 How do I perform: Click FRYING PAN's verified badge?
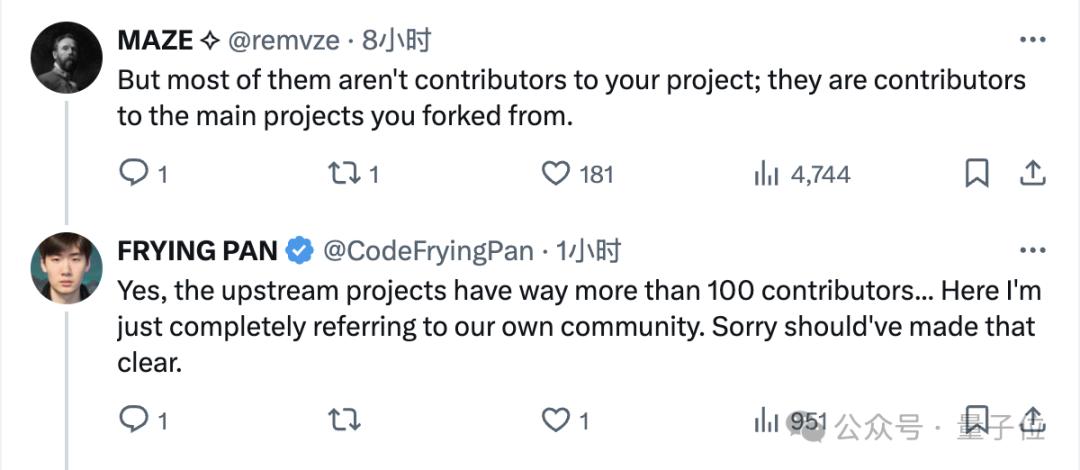point(300,251)
